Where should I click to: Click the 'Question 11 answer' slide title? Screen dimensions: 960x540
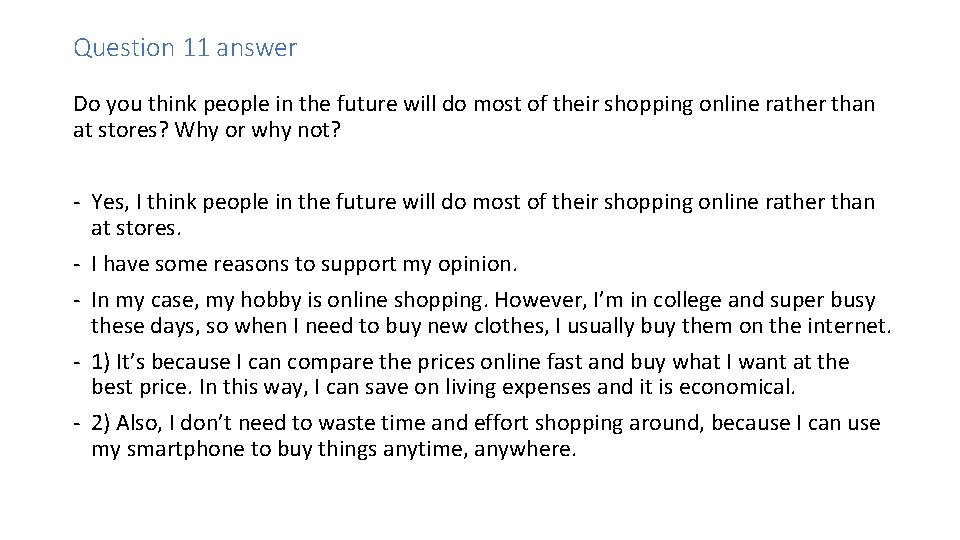tap(185, 47)
